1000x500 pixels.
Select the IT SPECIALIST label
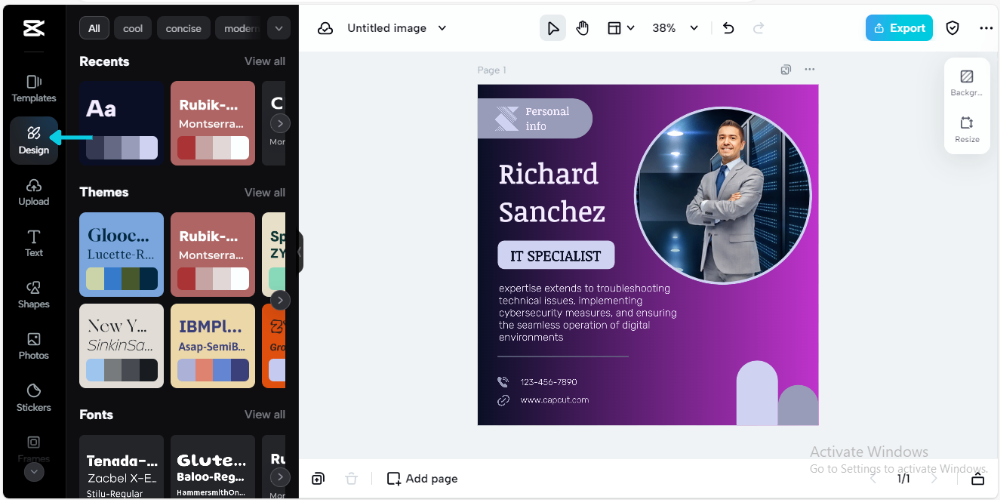[x=555, y=255]
